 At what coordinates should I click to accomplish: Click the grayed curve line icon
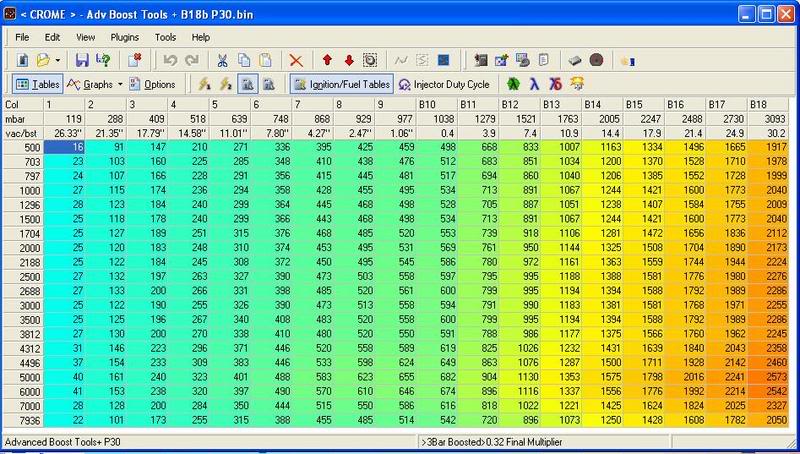[401, 60]
